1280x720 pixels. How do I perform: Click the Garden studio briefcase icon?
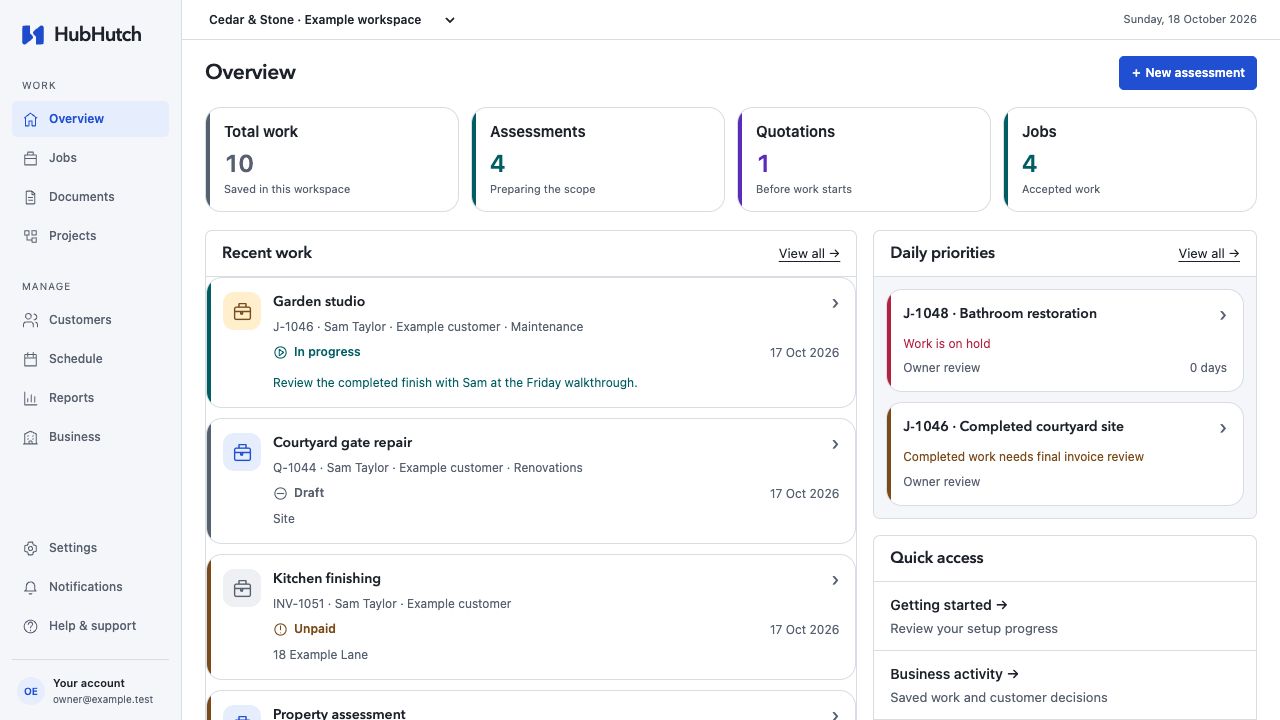242,311
